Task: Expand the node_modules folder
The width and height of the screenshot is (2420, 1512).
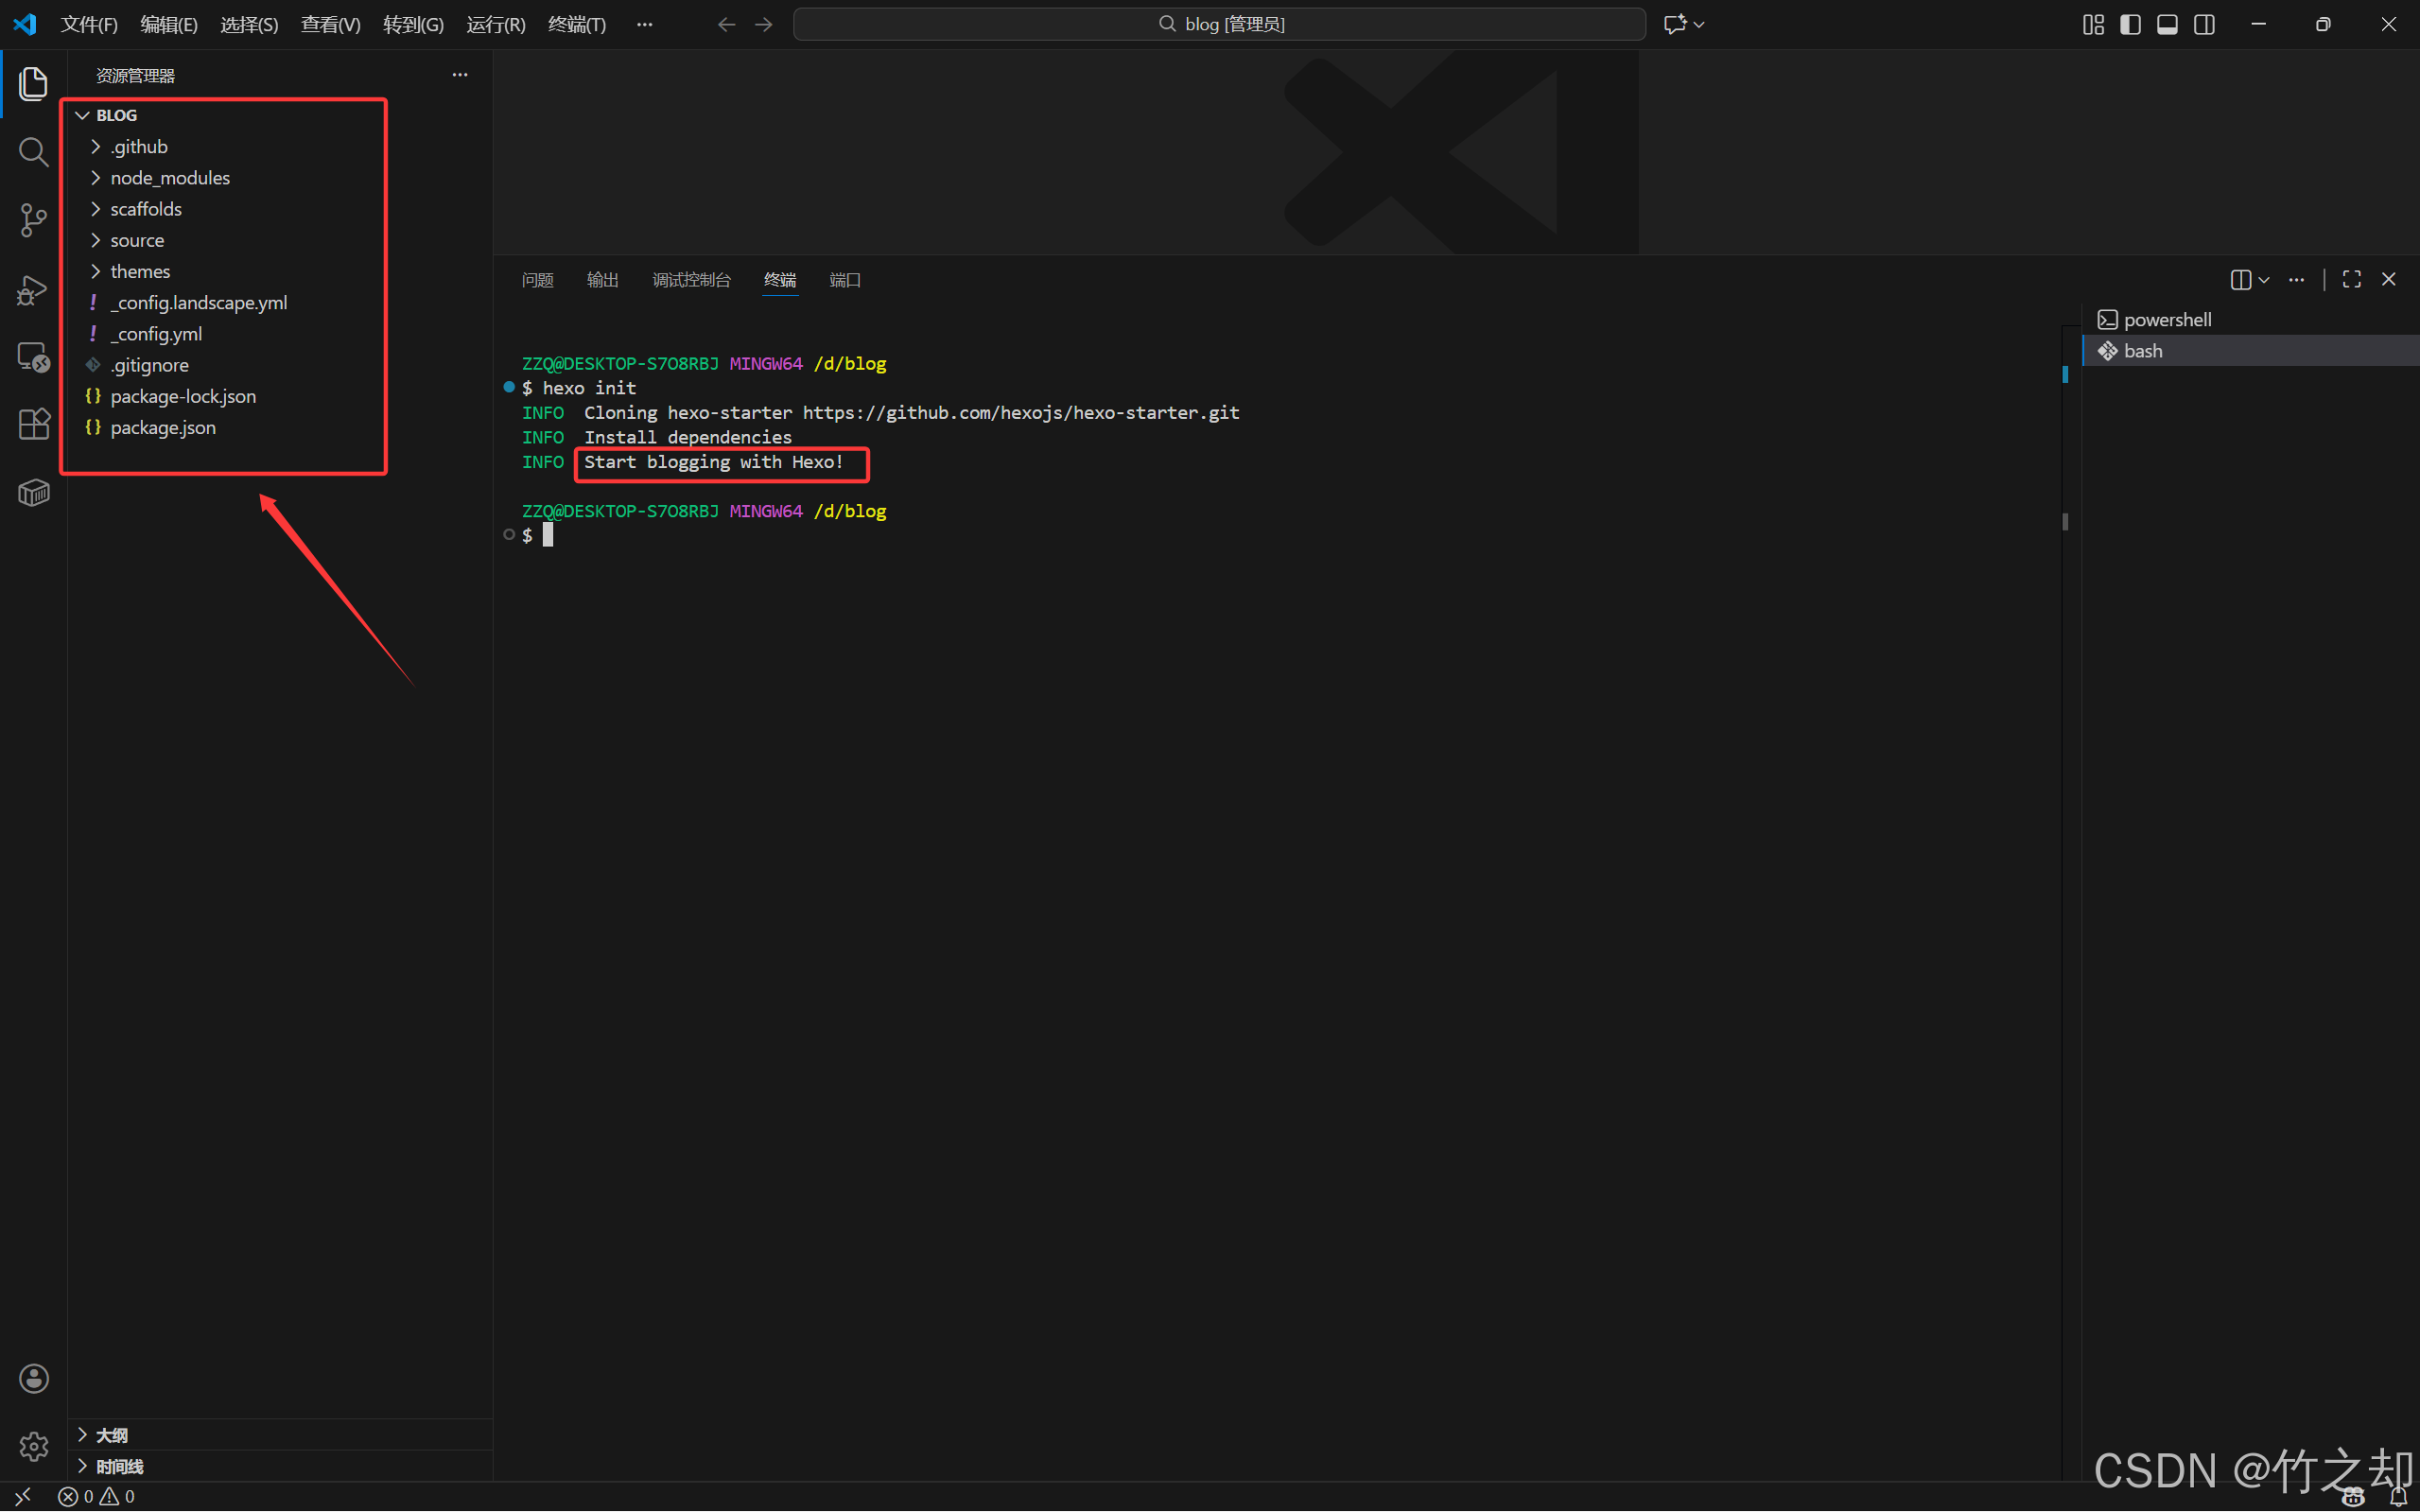Action: pyautogui.click(x=170, y=178)
